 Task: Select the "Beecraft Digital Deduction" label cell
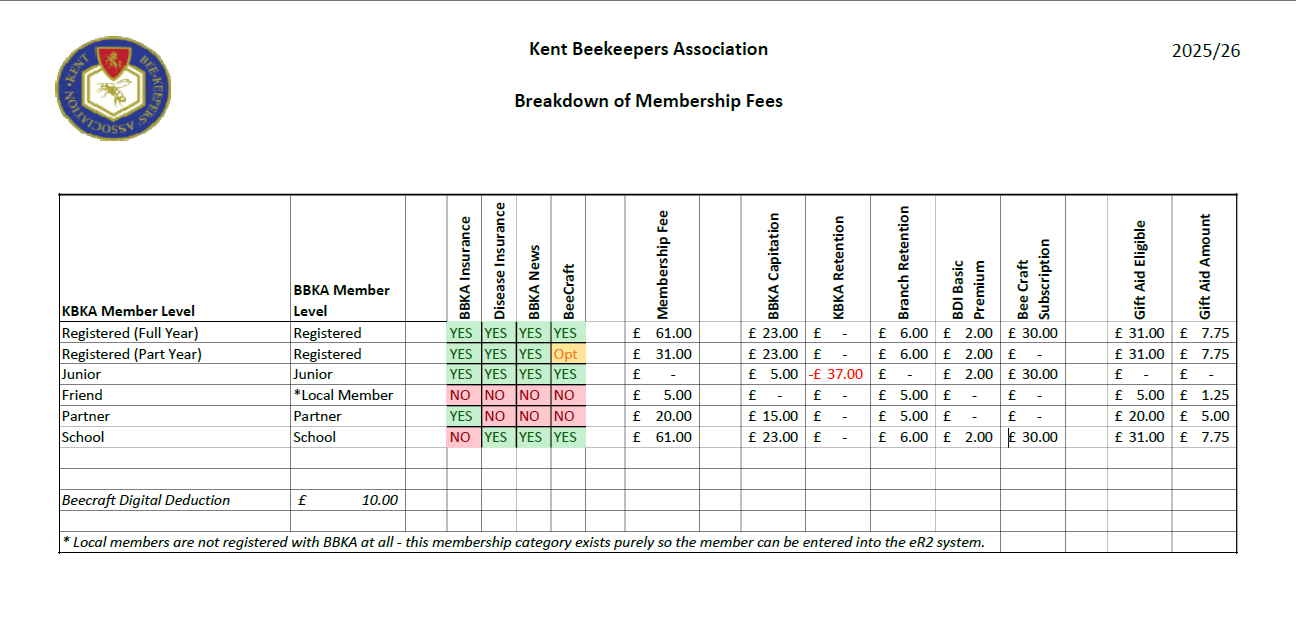pos(146,500)
